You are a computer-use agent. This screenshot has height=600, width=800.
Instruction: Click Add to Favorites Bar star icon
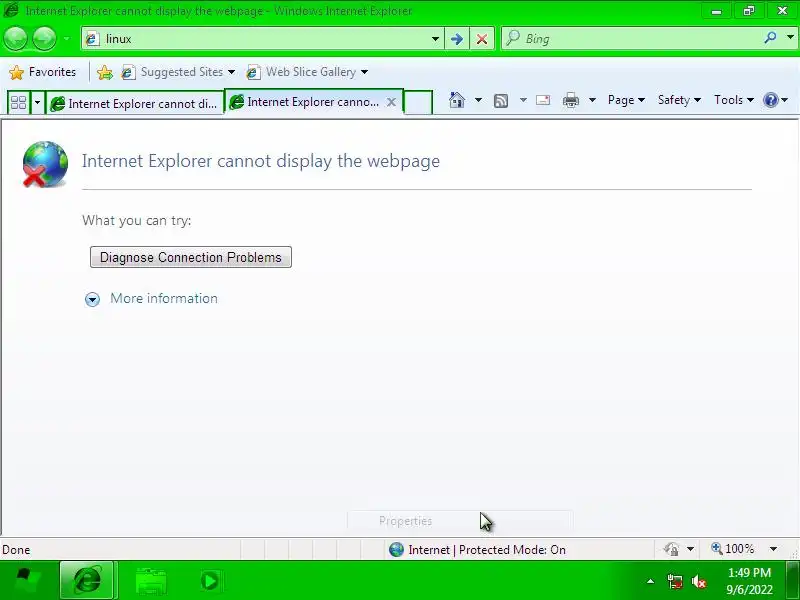105,72
